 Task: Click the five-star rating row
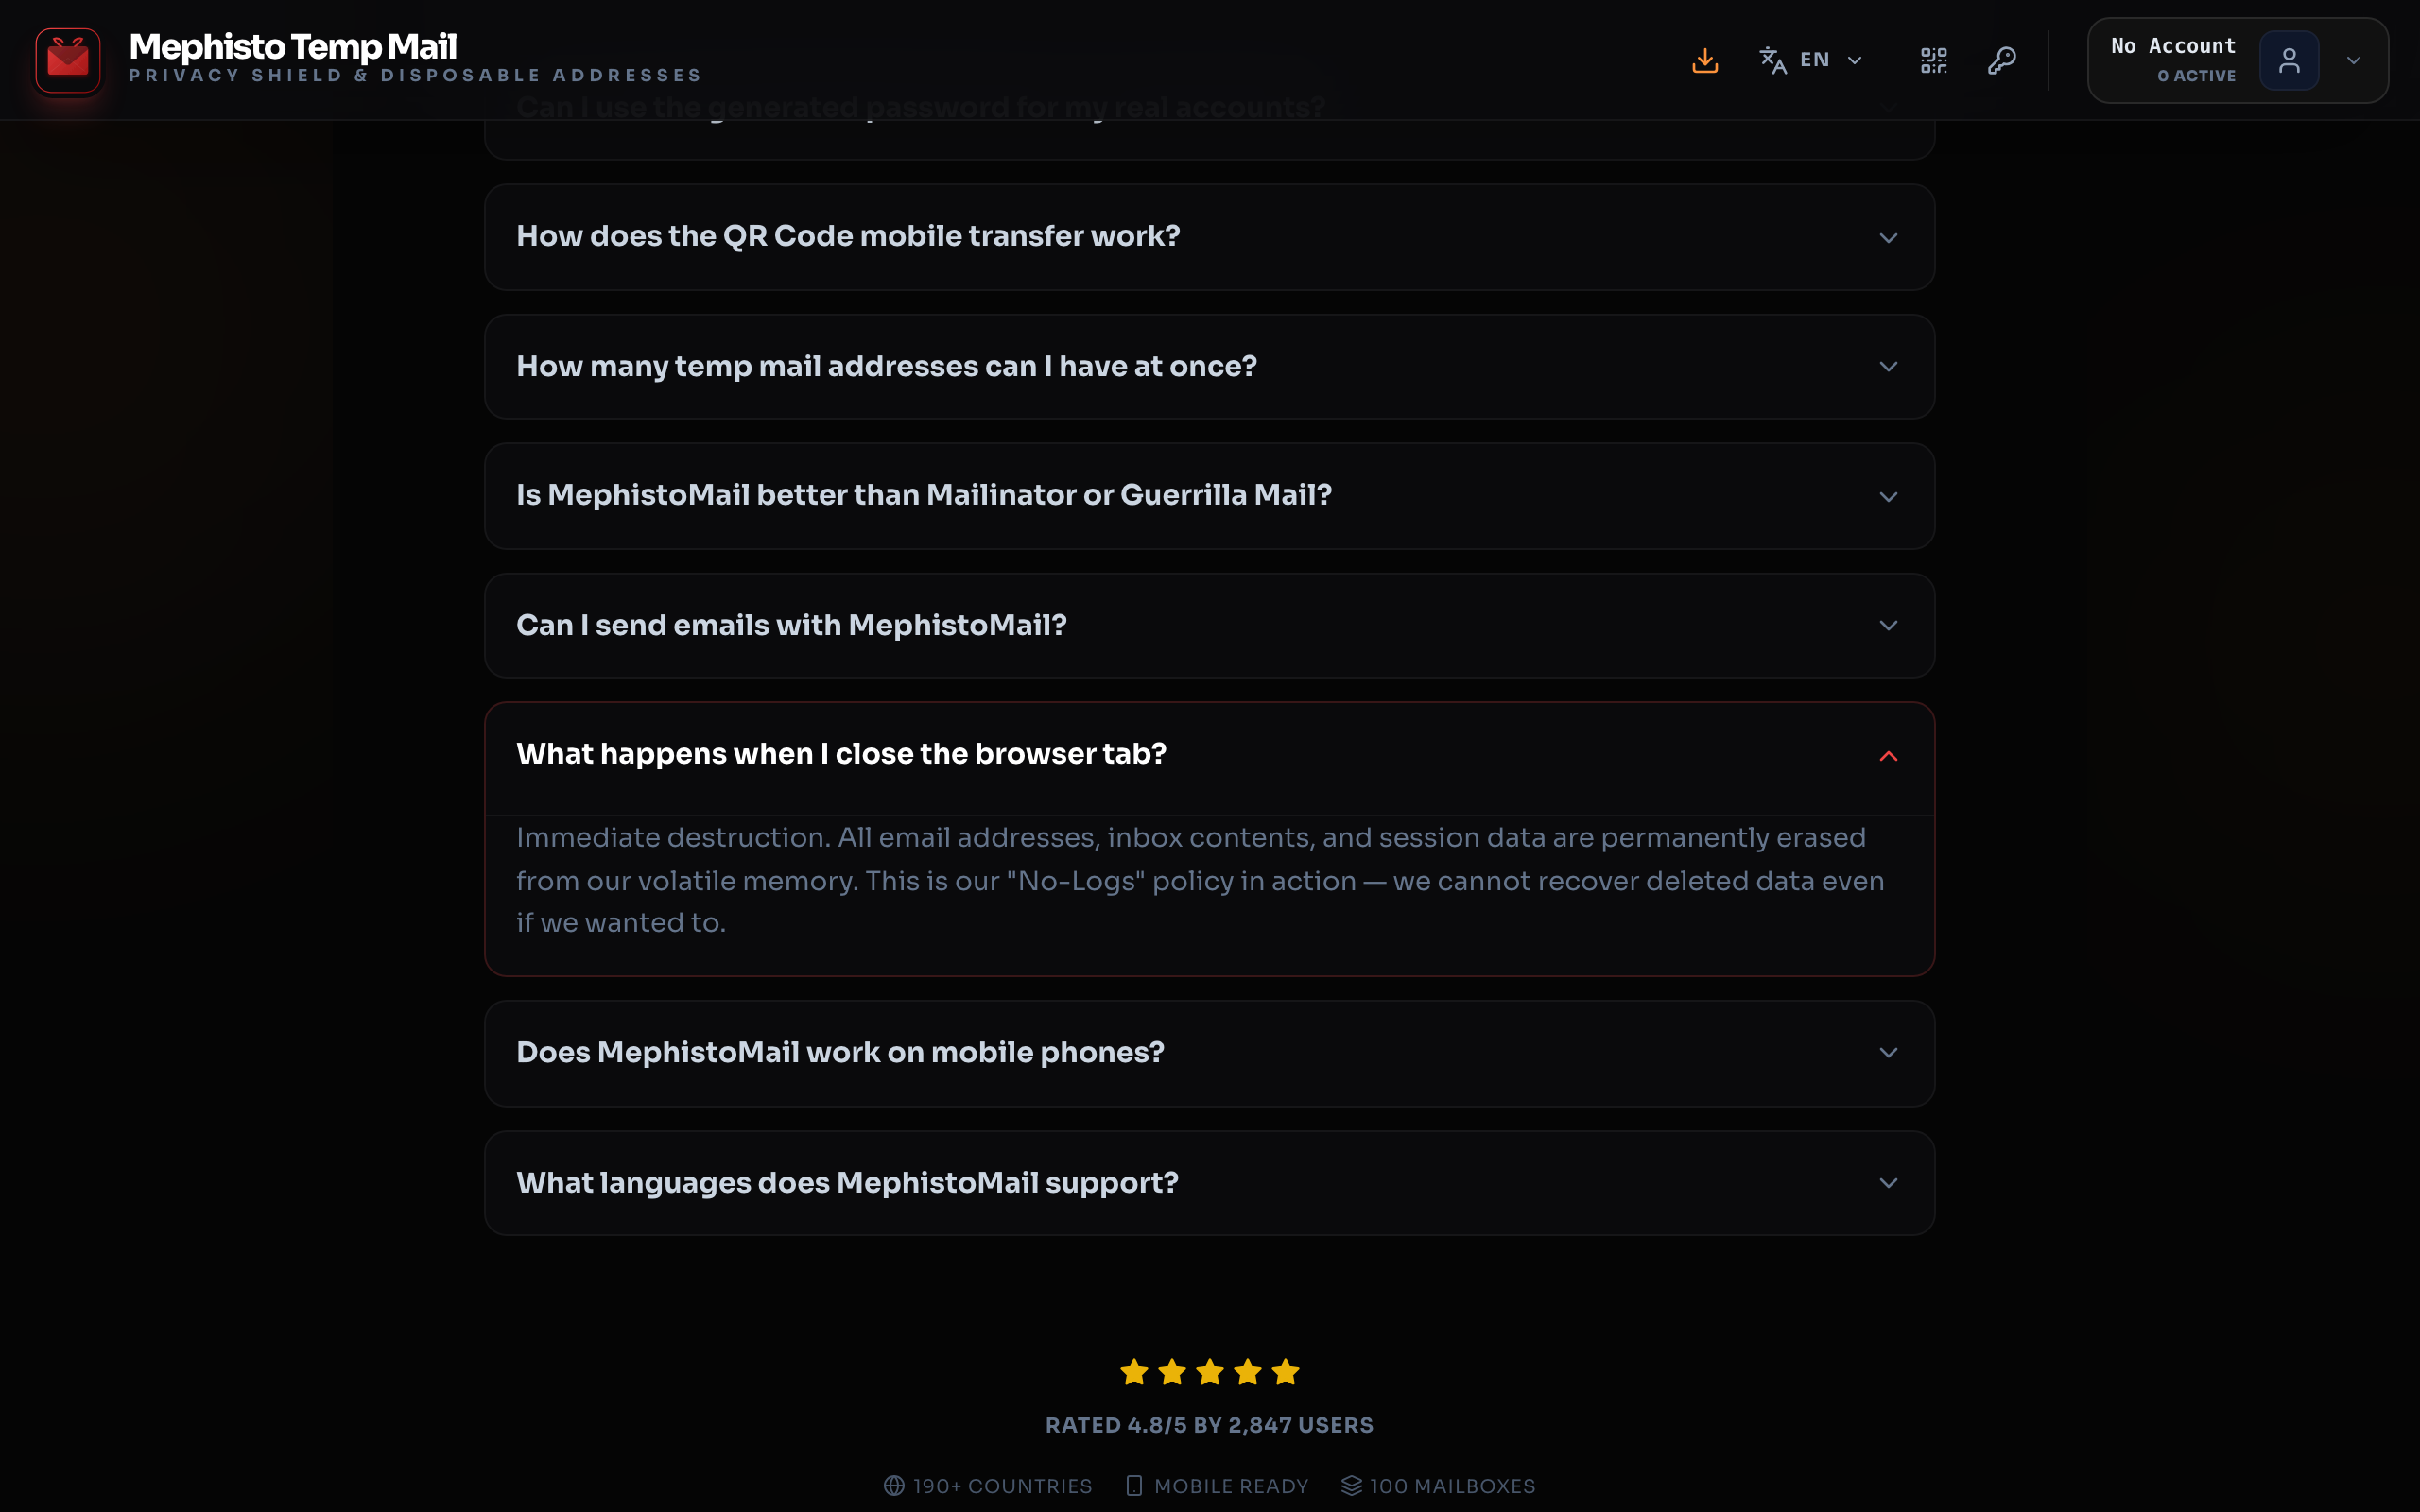tap(1209, 1372)
